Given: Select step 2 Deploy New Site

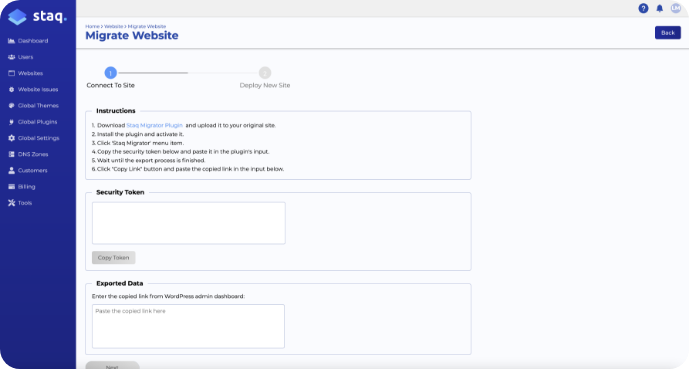Looking at the screenshot, I should click(x=265, y=78).
